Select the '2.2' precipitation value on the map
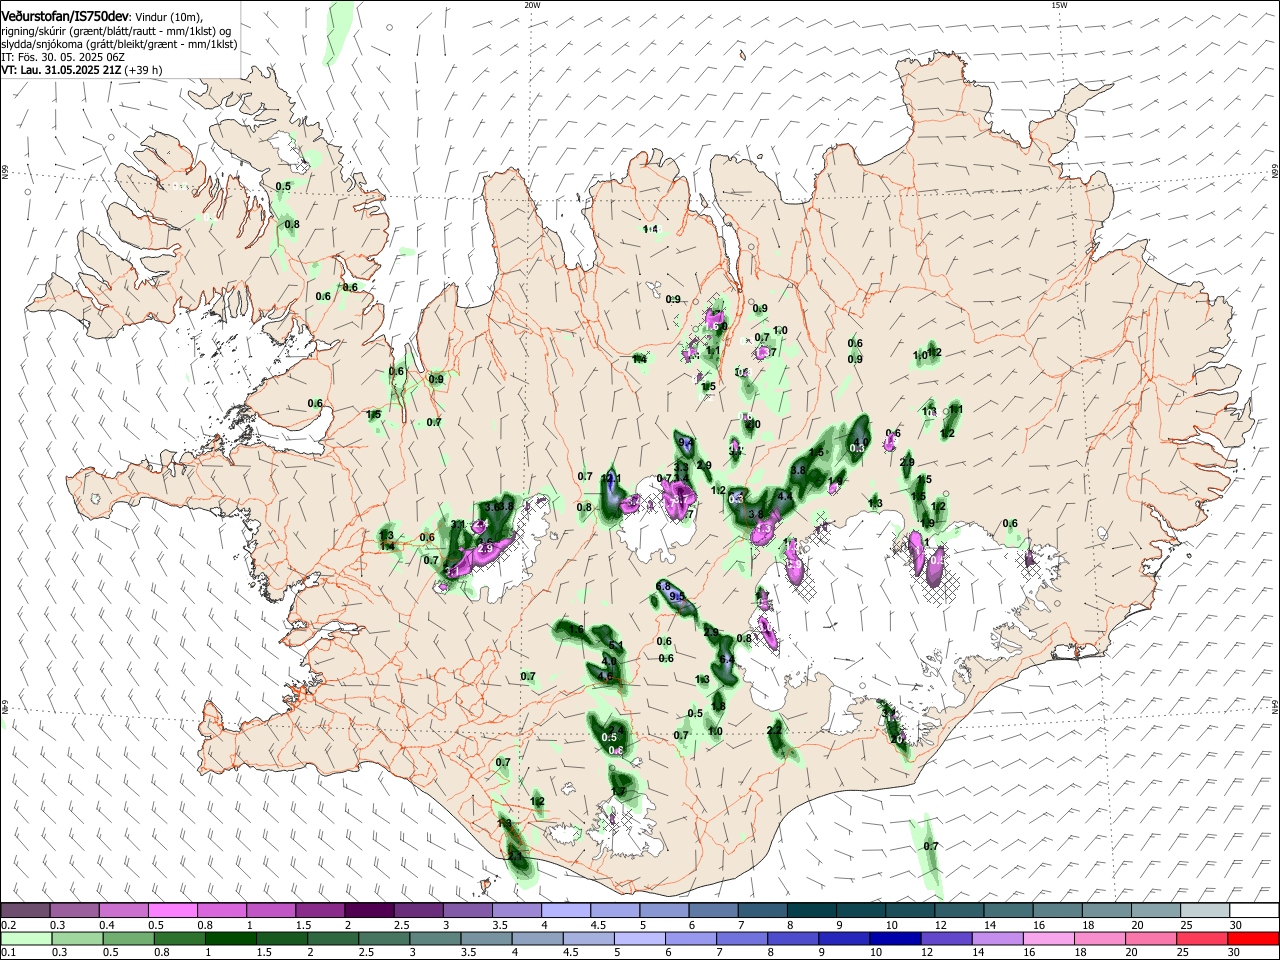 (x=774, y=731)
